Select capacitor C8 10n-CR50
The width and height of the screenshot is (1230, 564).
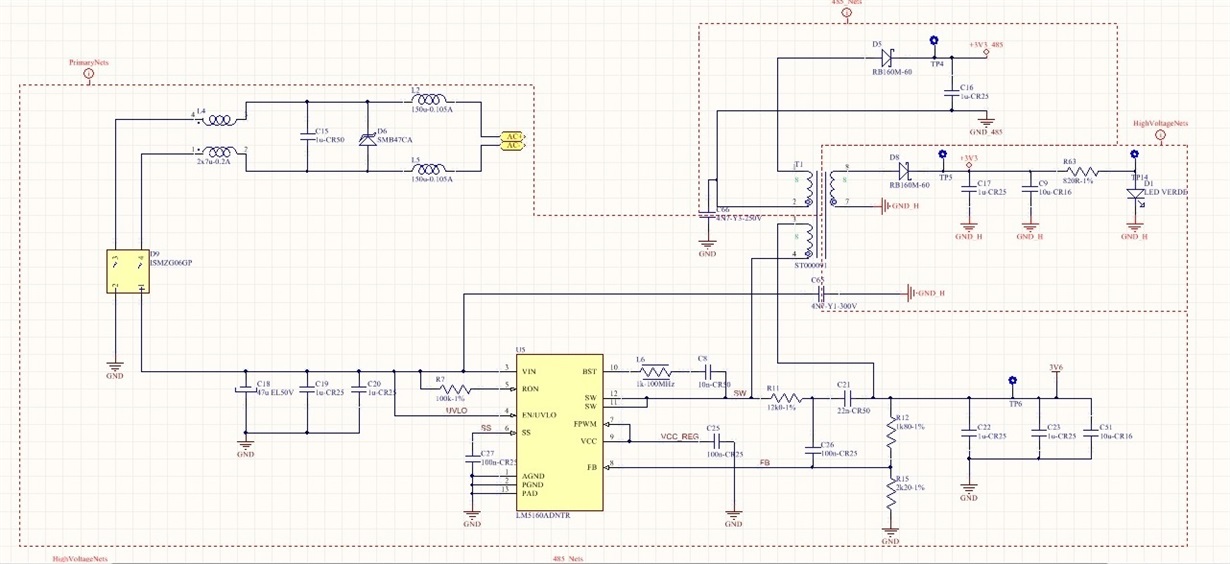point(709,373)
